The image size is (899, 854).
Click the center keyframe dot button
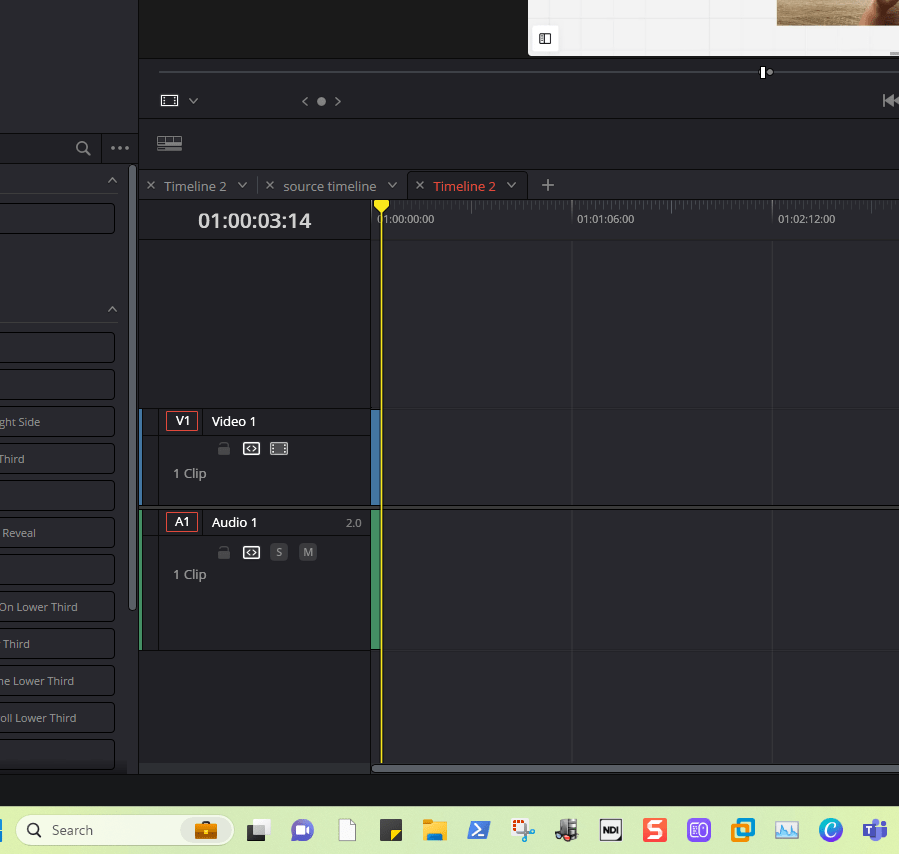pyautogui.click(x=322, y=101)
